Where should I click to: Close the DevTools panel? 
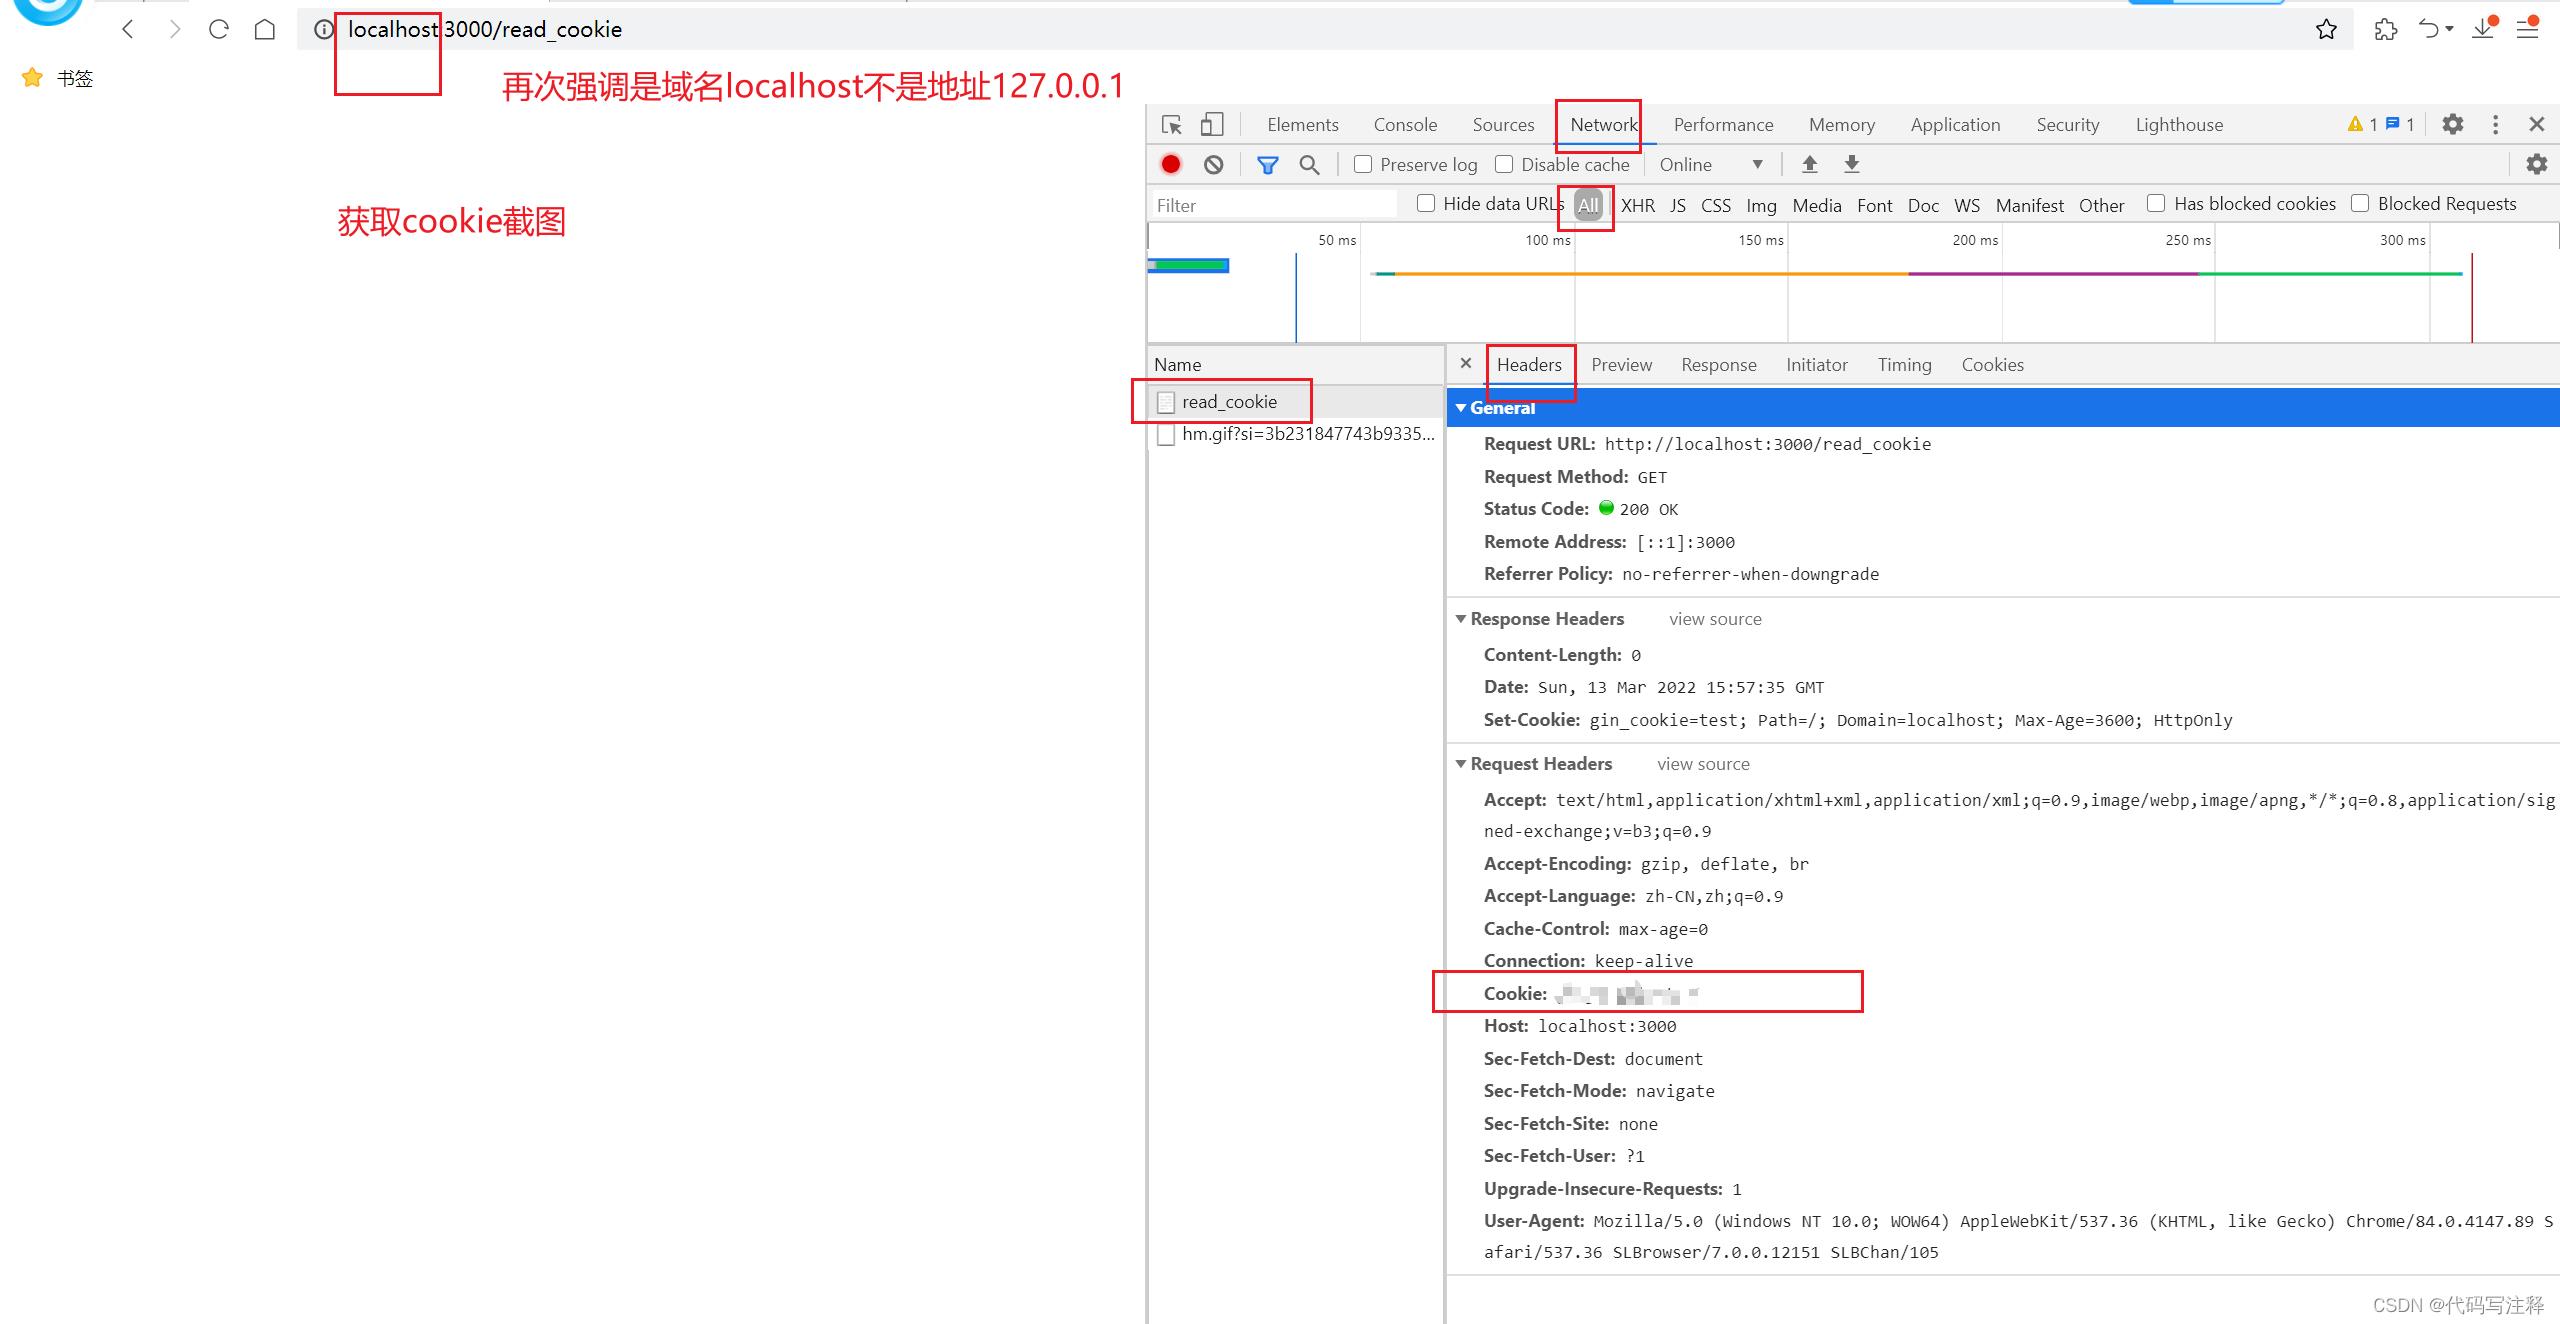coord(2536,124)
